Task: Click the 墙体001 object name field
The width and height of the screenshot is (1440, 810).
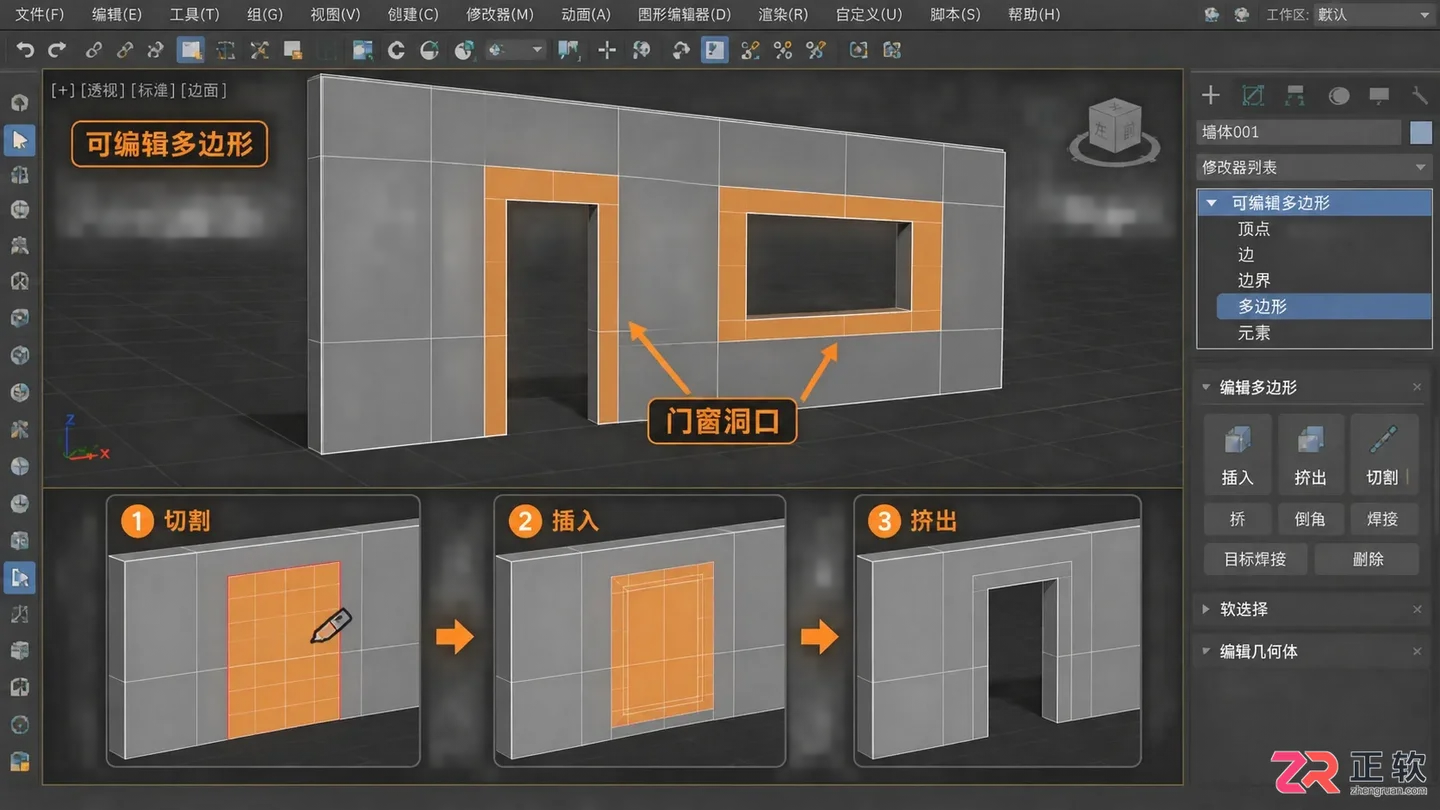Action: pyautogui.click(x=1299, y=132)
